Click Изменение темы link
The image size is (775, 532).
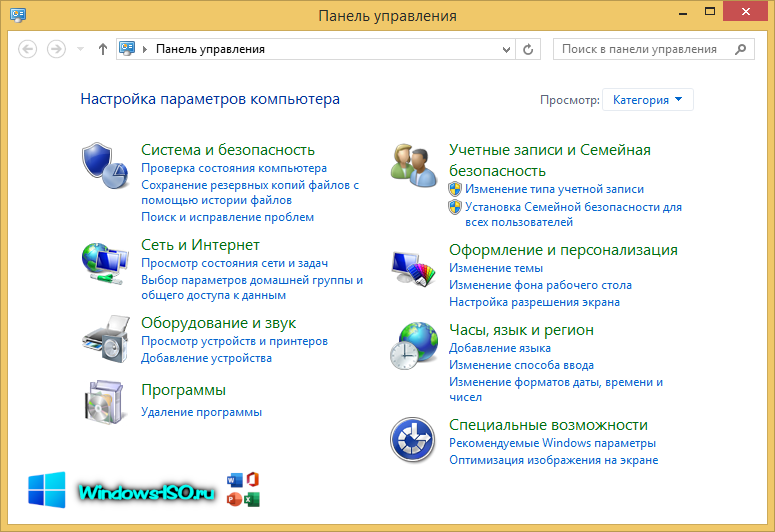[x=496, y=268]
